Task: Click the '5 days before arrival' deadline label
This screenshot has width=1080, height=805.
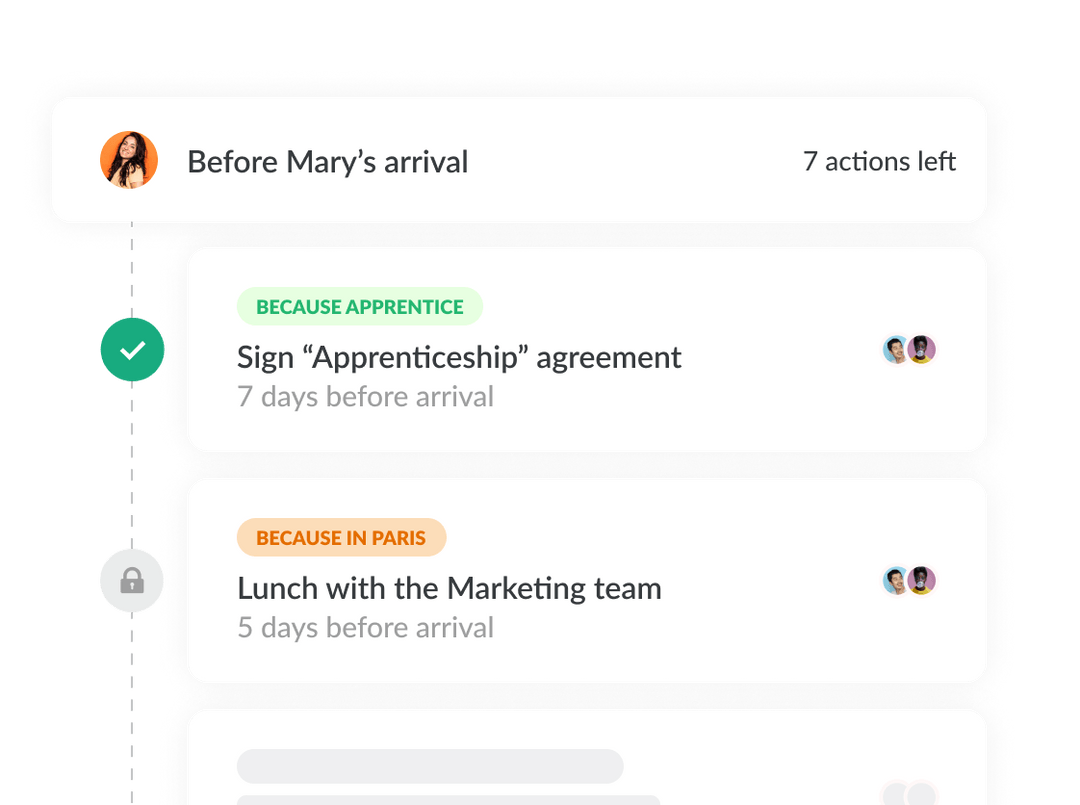Action: pos(365,627)
